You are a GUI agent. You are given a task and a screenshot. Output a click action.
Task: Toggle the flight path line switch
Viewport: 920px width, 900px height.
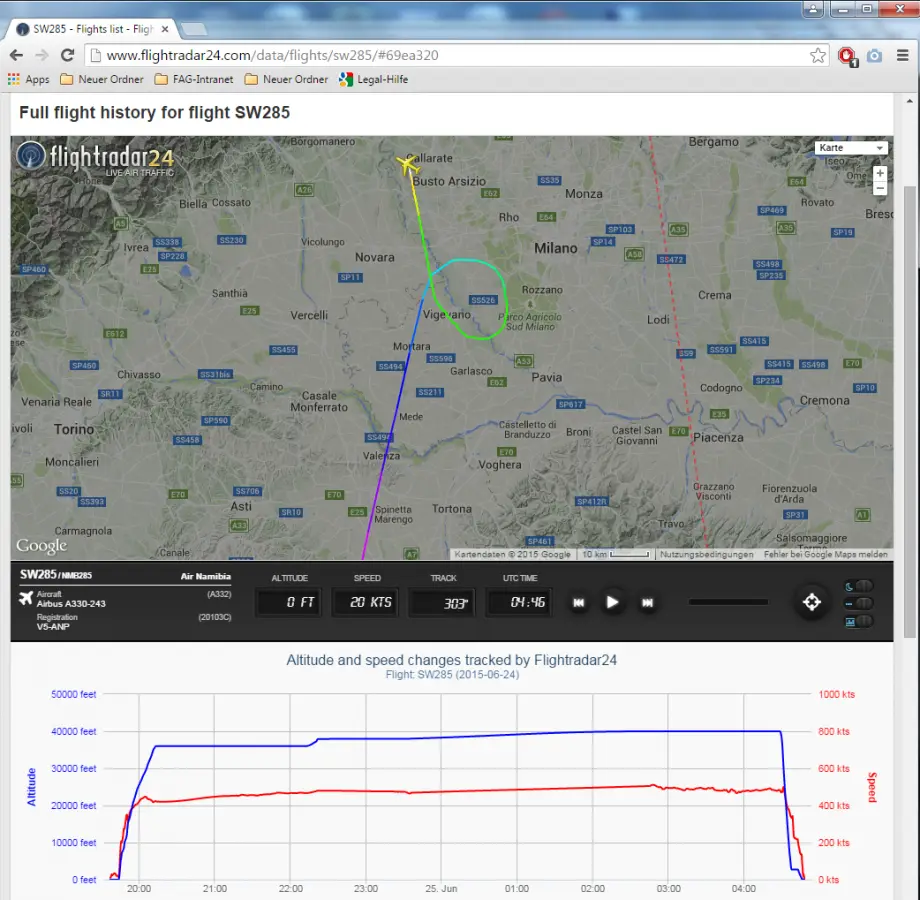[x=859, y=604]
